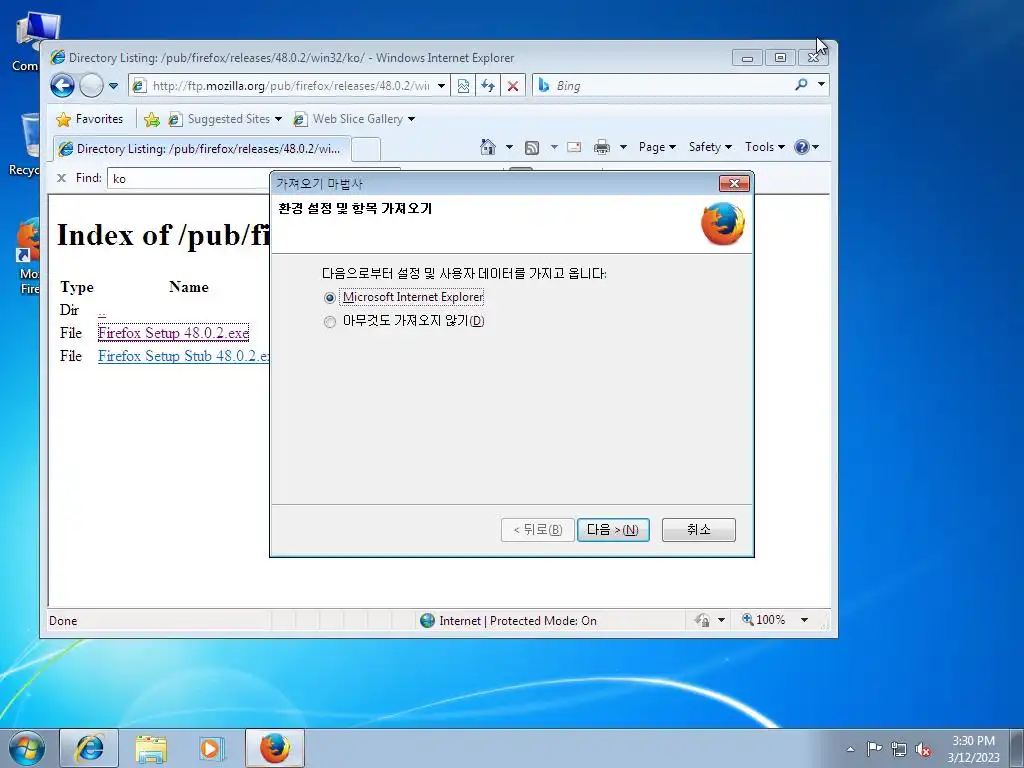
Task: Open the Favorites panel
Action: pos(90,119)
